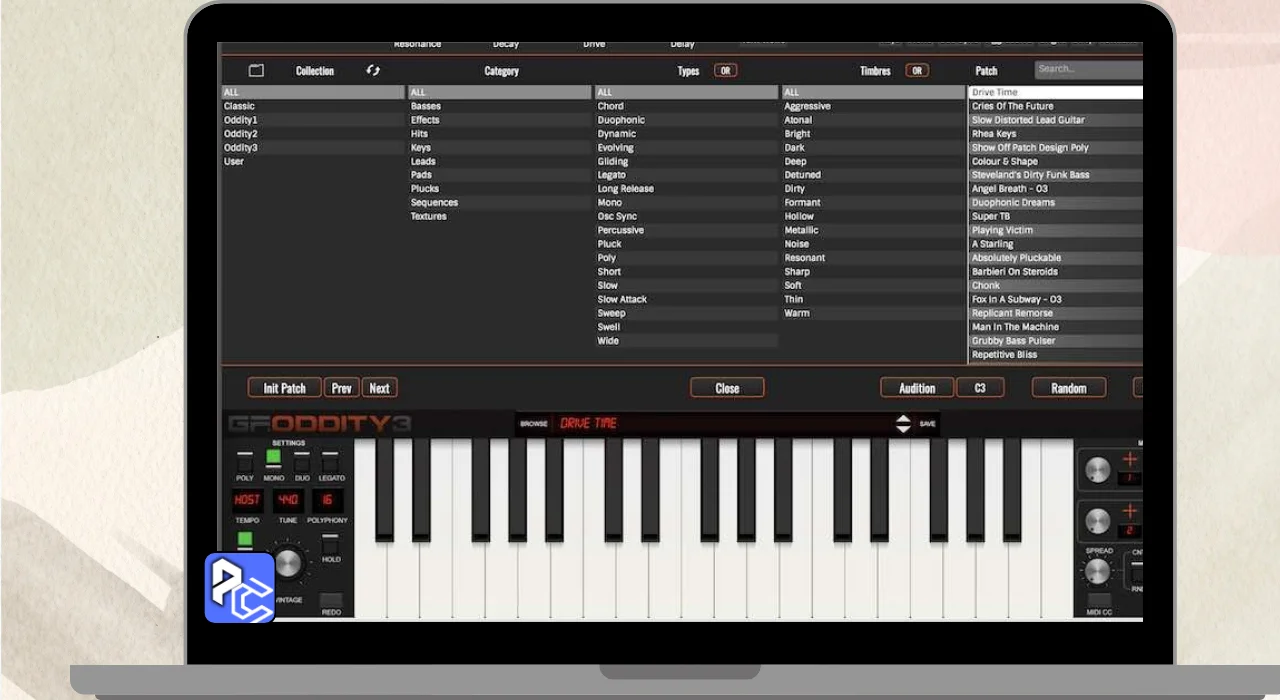This screenshot has height=700, width=1280.
Task: Click the VINTAGE knob
Action: [x=288, y=564]
